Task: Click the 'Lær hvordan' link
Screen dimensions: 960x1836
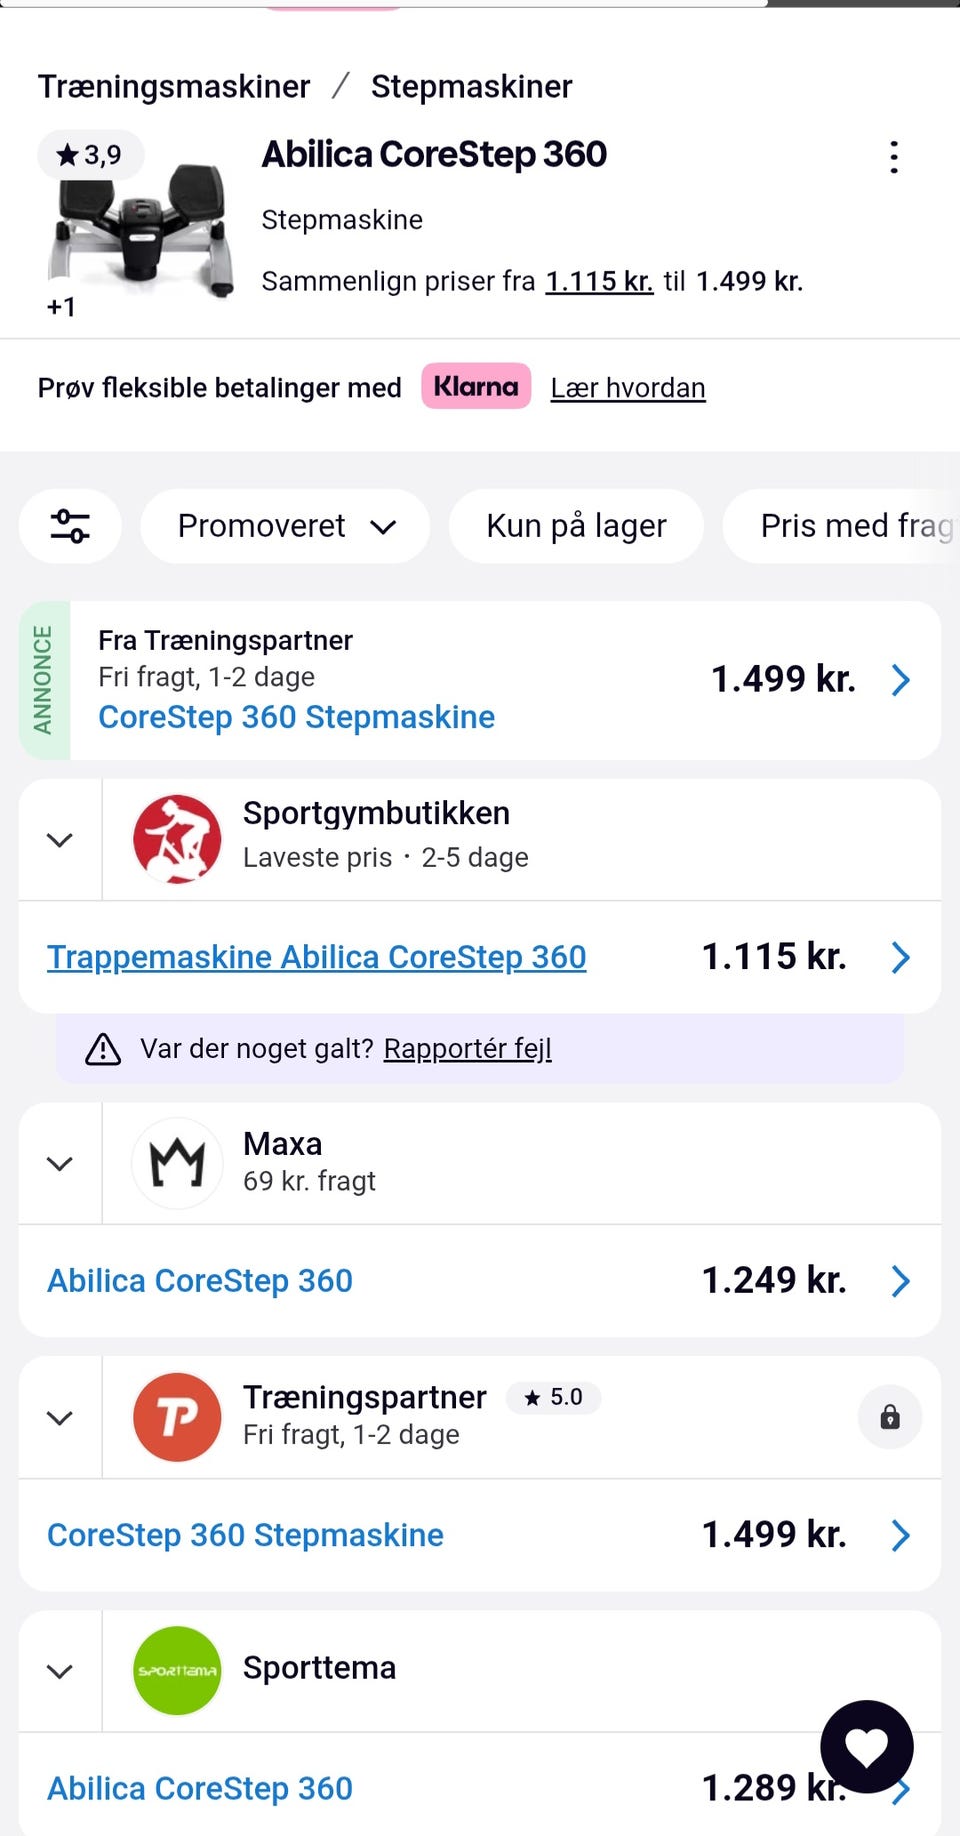Action: point(628,388)
